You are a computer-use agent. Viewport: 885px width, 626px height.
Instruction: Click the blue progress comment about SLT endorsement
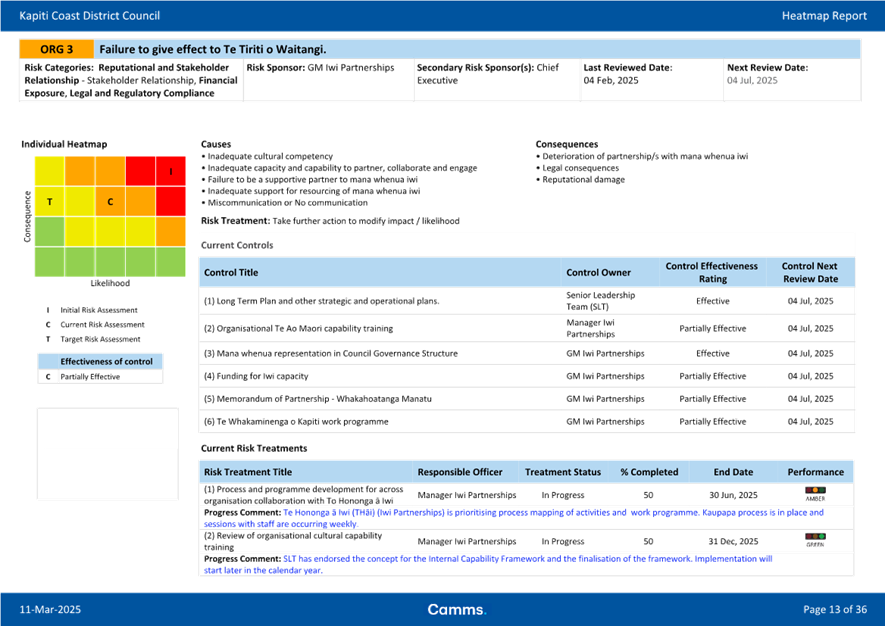tap(488, 564)
